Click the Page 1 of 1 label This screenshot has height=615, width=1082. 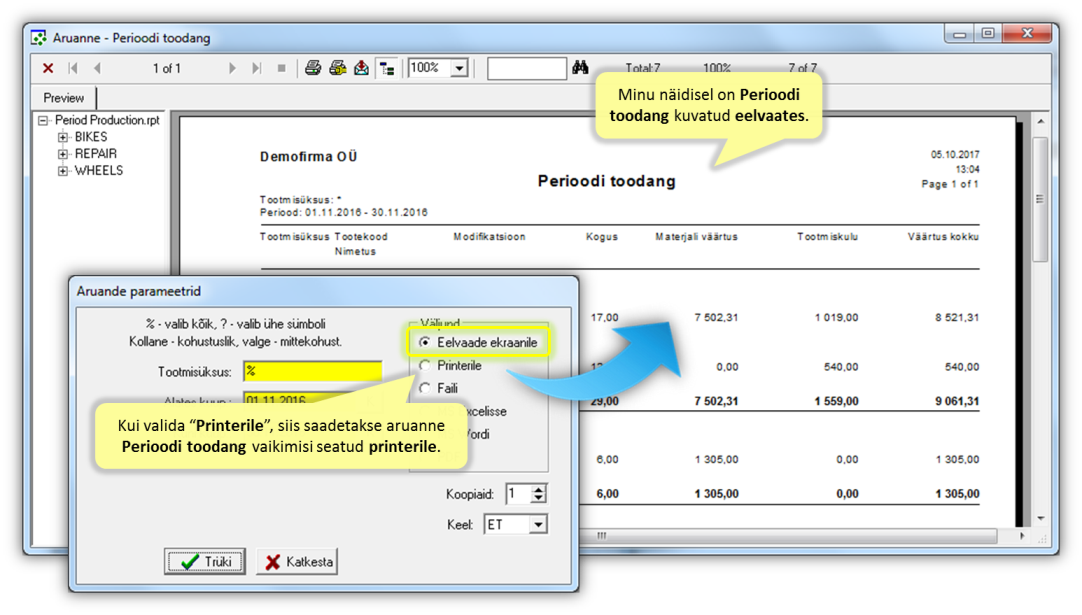coord(950,184)
